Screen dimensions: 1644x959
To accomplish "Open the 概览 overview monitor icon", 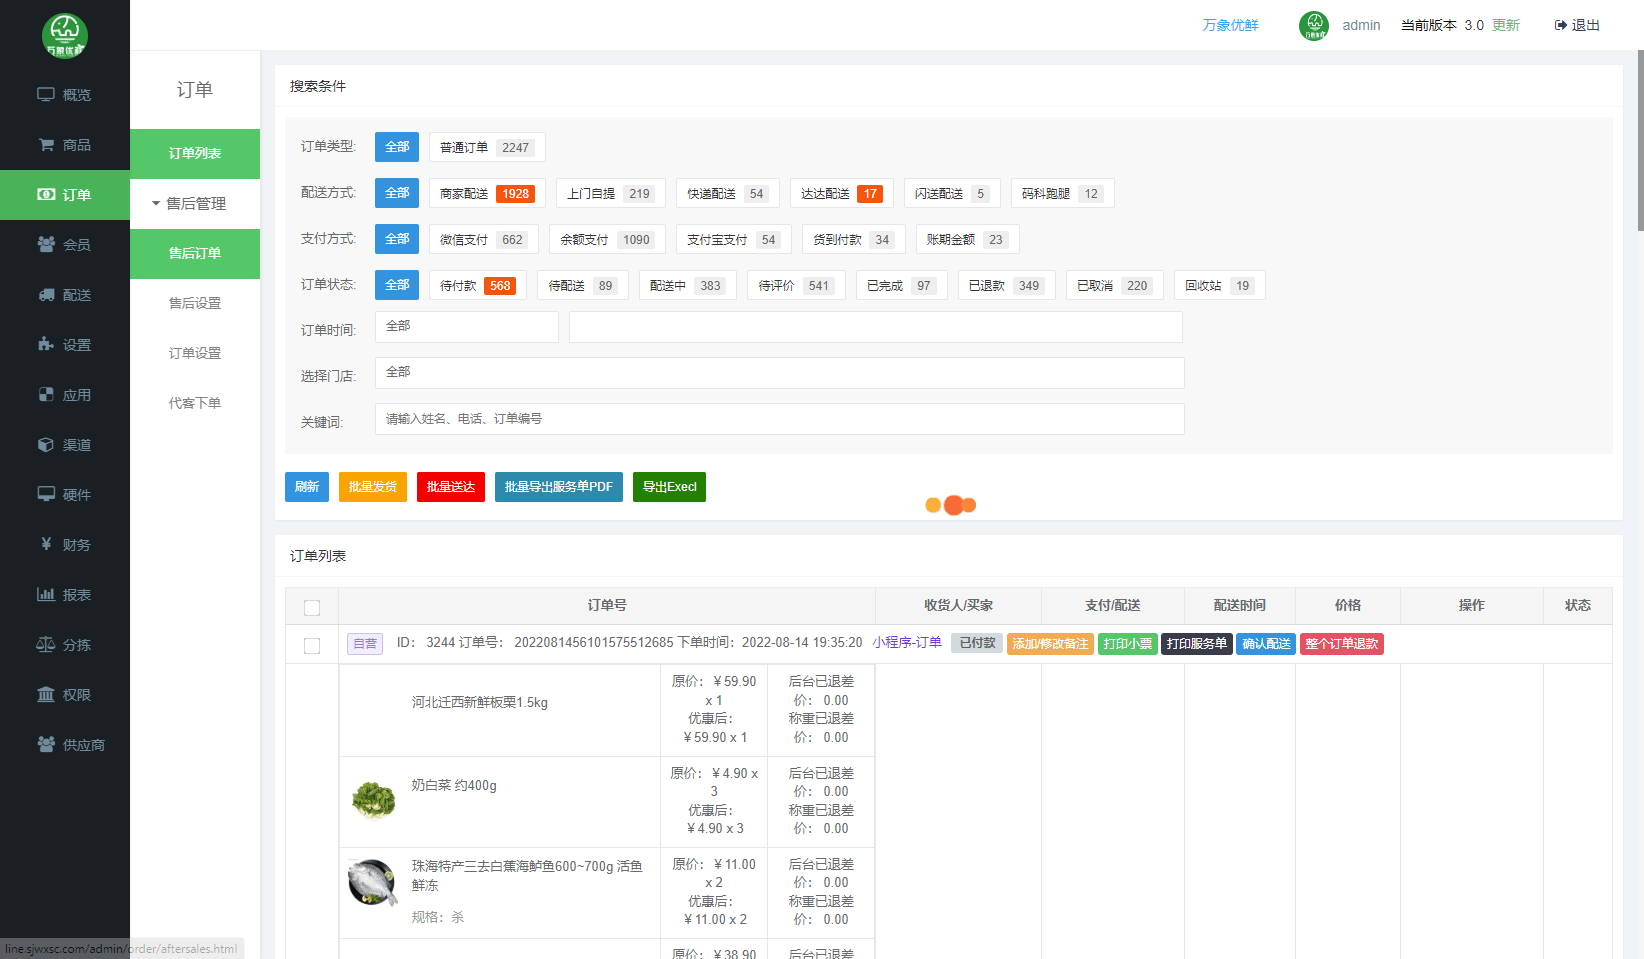I will tap(46, 95).
